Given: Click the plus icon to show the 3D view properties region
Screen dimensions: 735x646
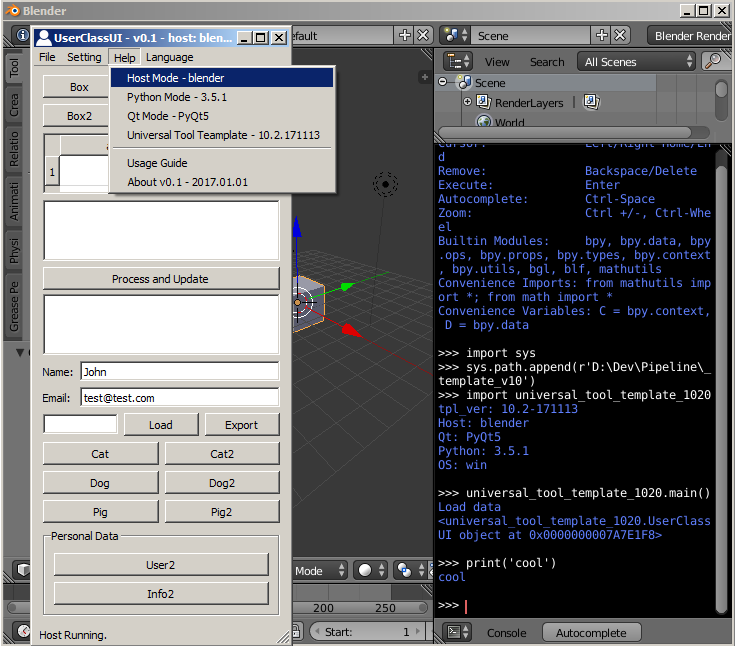Looking at the screenshot, I should click(425, 77).
